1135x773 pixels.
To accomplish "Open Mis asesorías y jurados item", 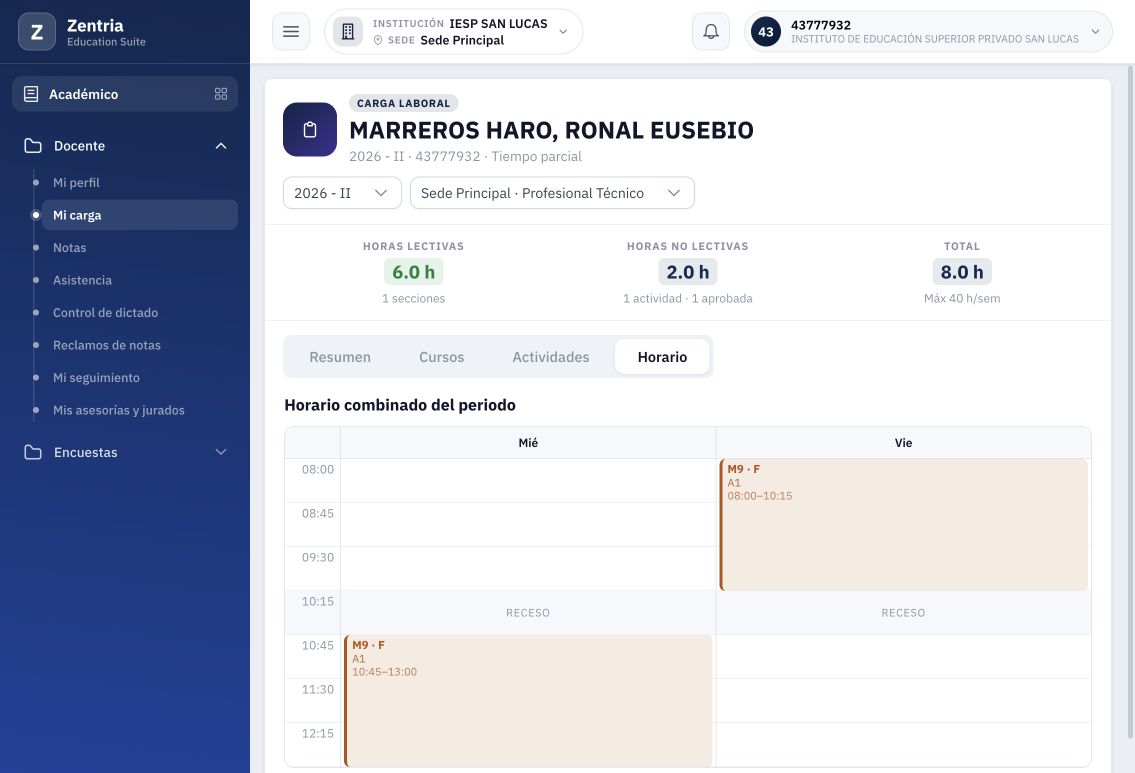I will (140, 410).
